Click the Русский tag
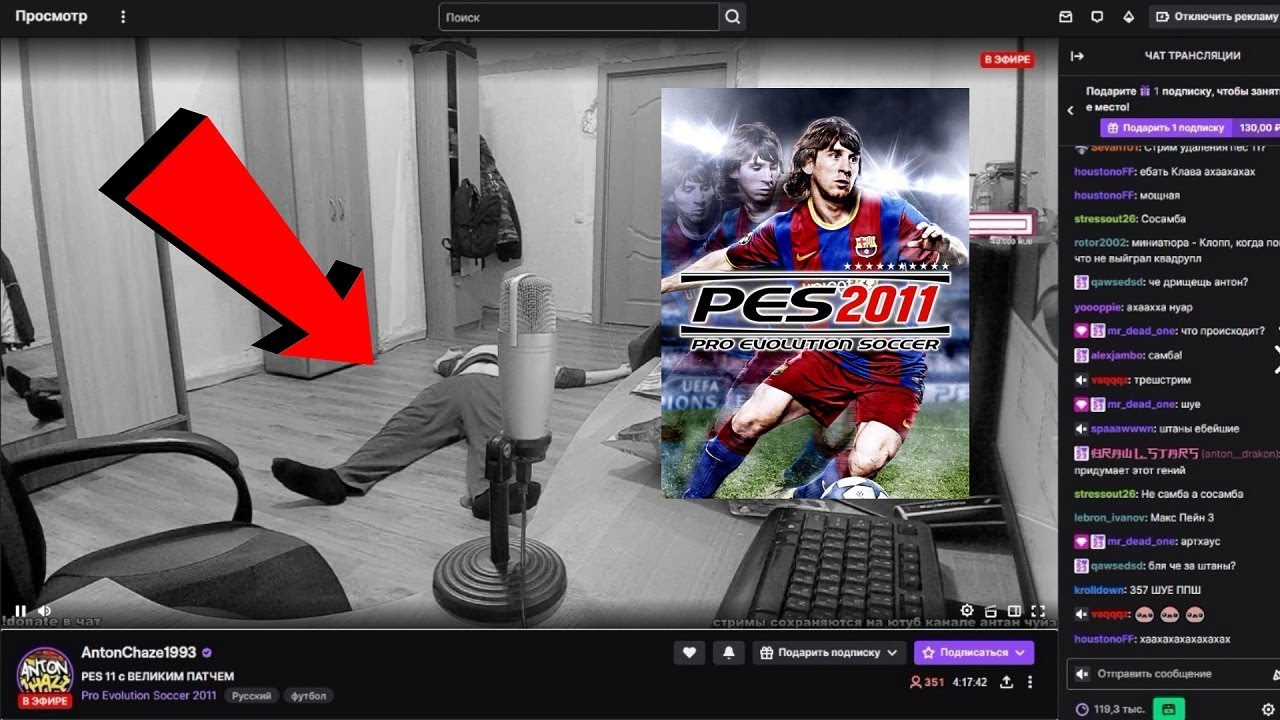Viewport: 1280px width, 720px height. click(x=250, y=696)
